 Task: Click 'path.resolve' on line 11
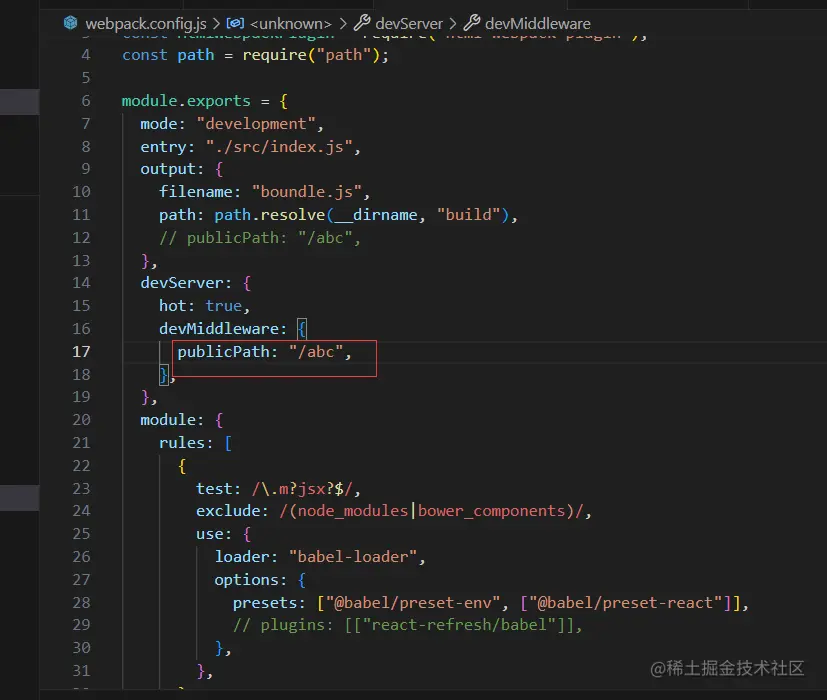click(x=270, y=215)
